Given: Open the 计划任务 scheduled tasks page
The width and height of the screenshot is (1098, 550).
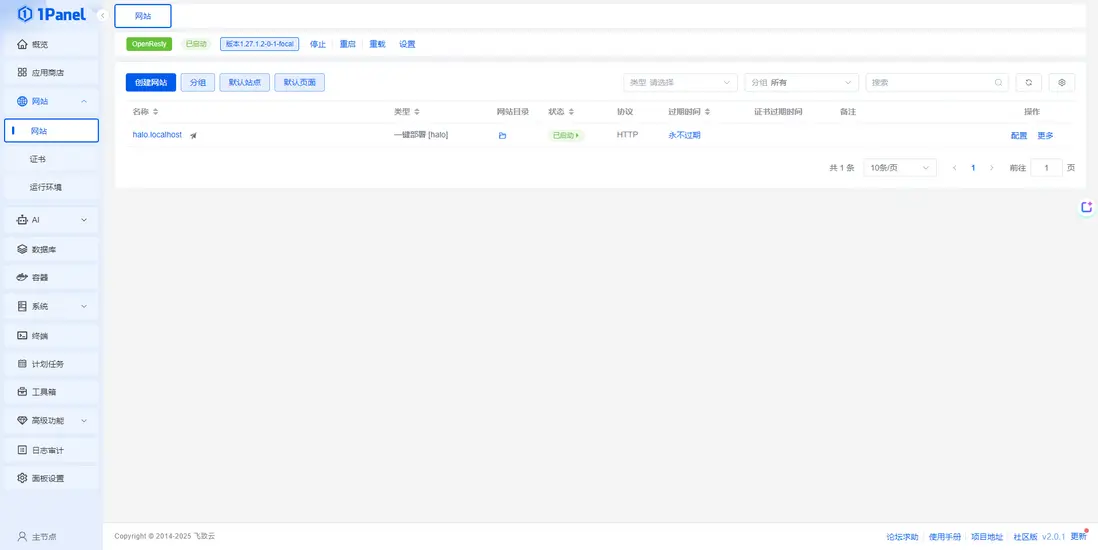Looking at the screenshot, I should tap(50, 364).
